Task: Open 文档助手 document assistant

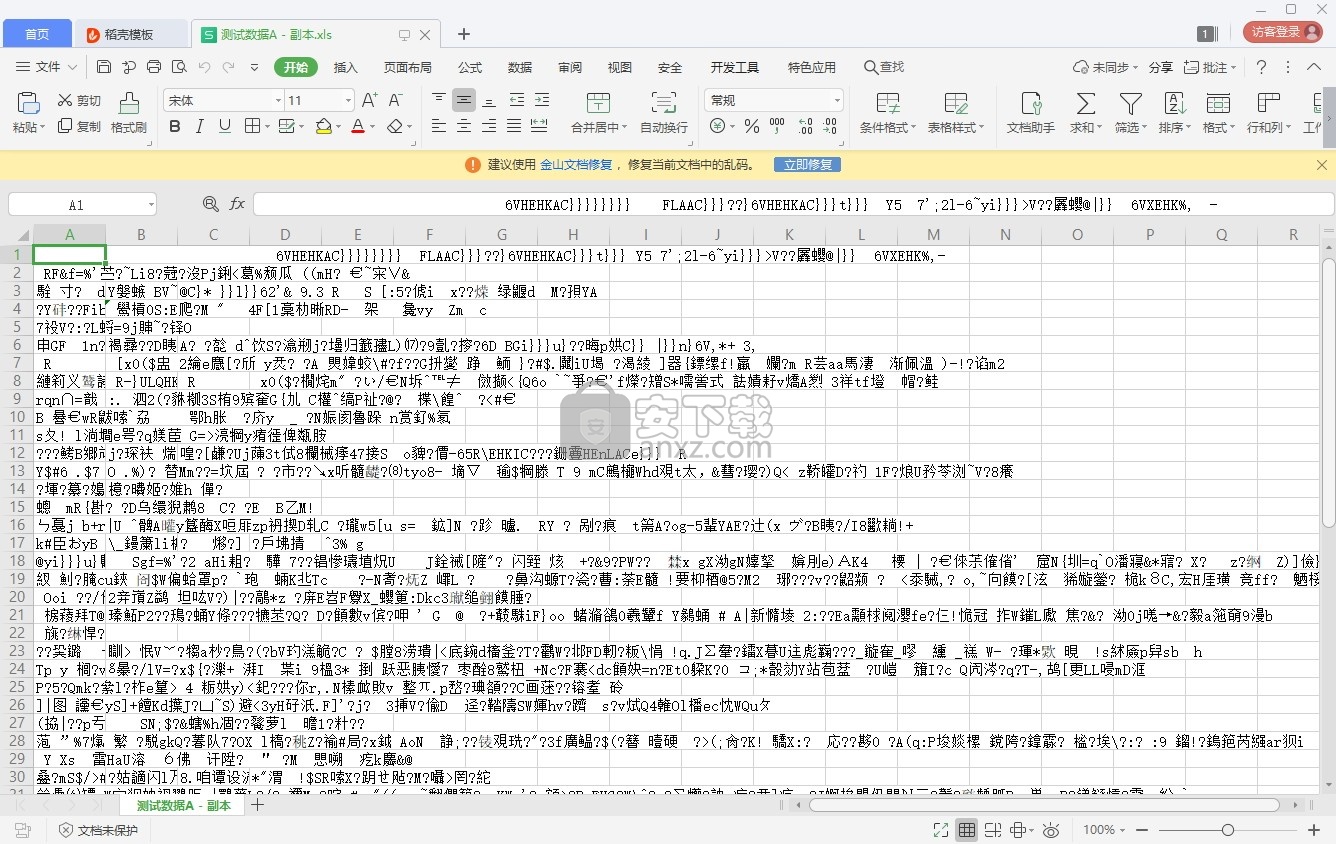Action: tap(1030, 113)
